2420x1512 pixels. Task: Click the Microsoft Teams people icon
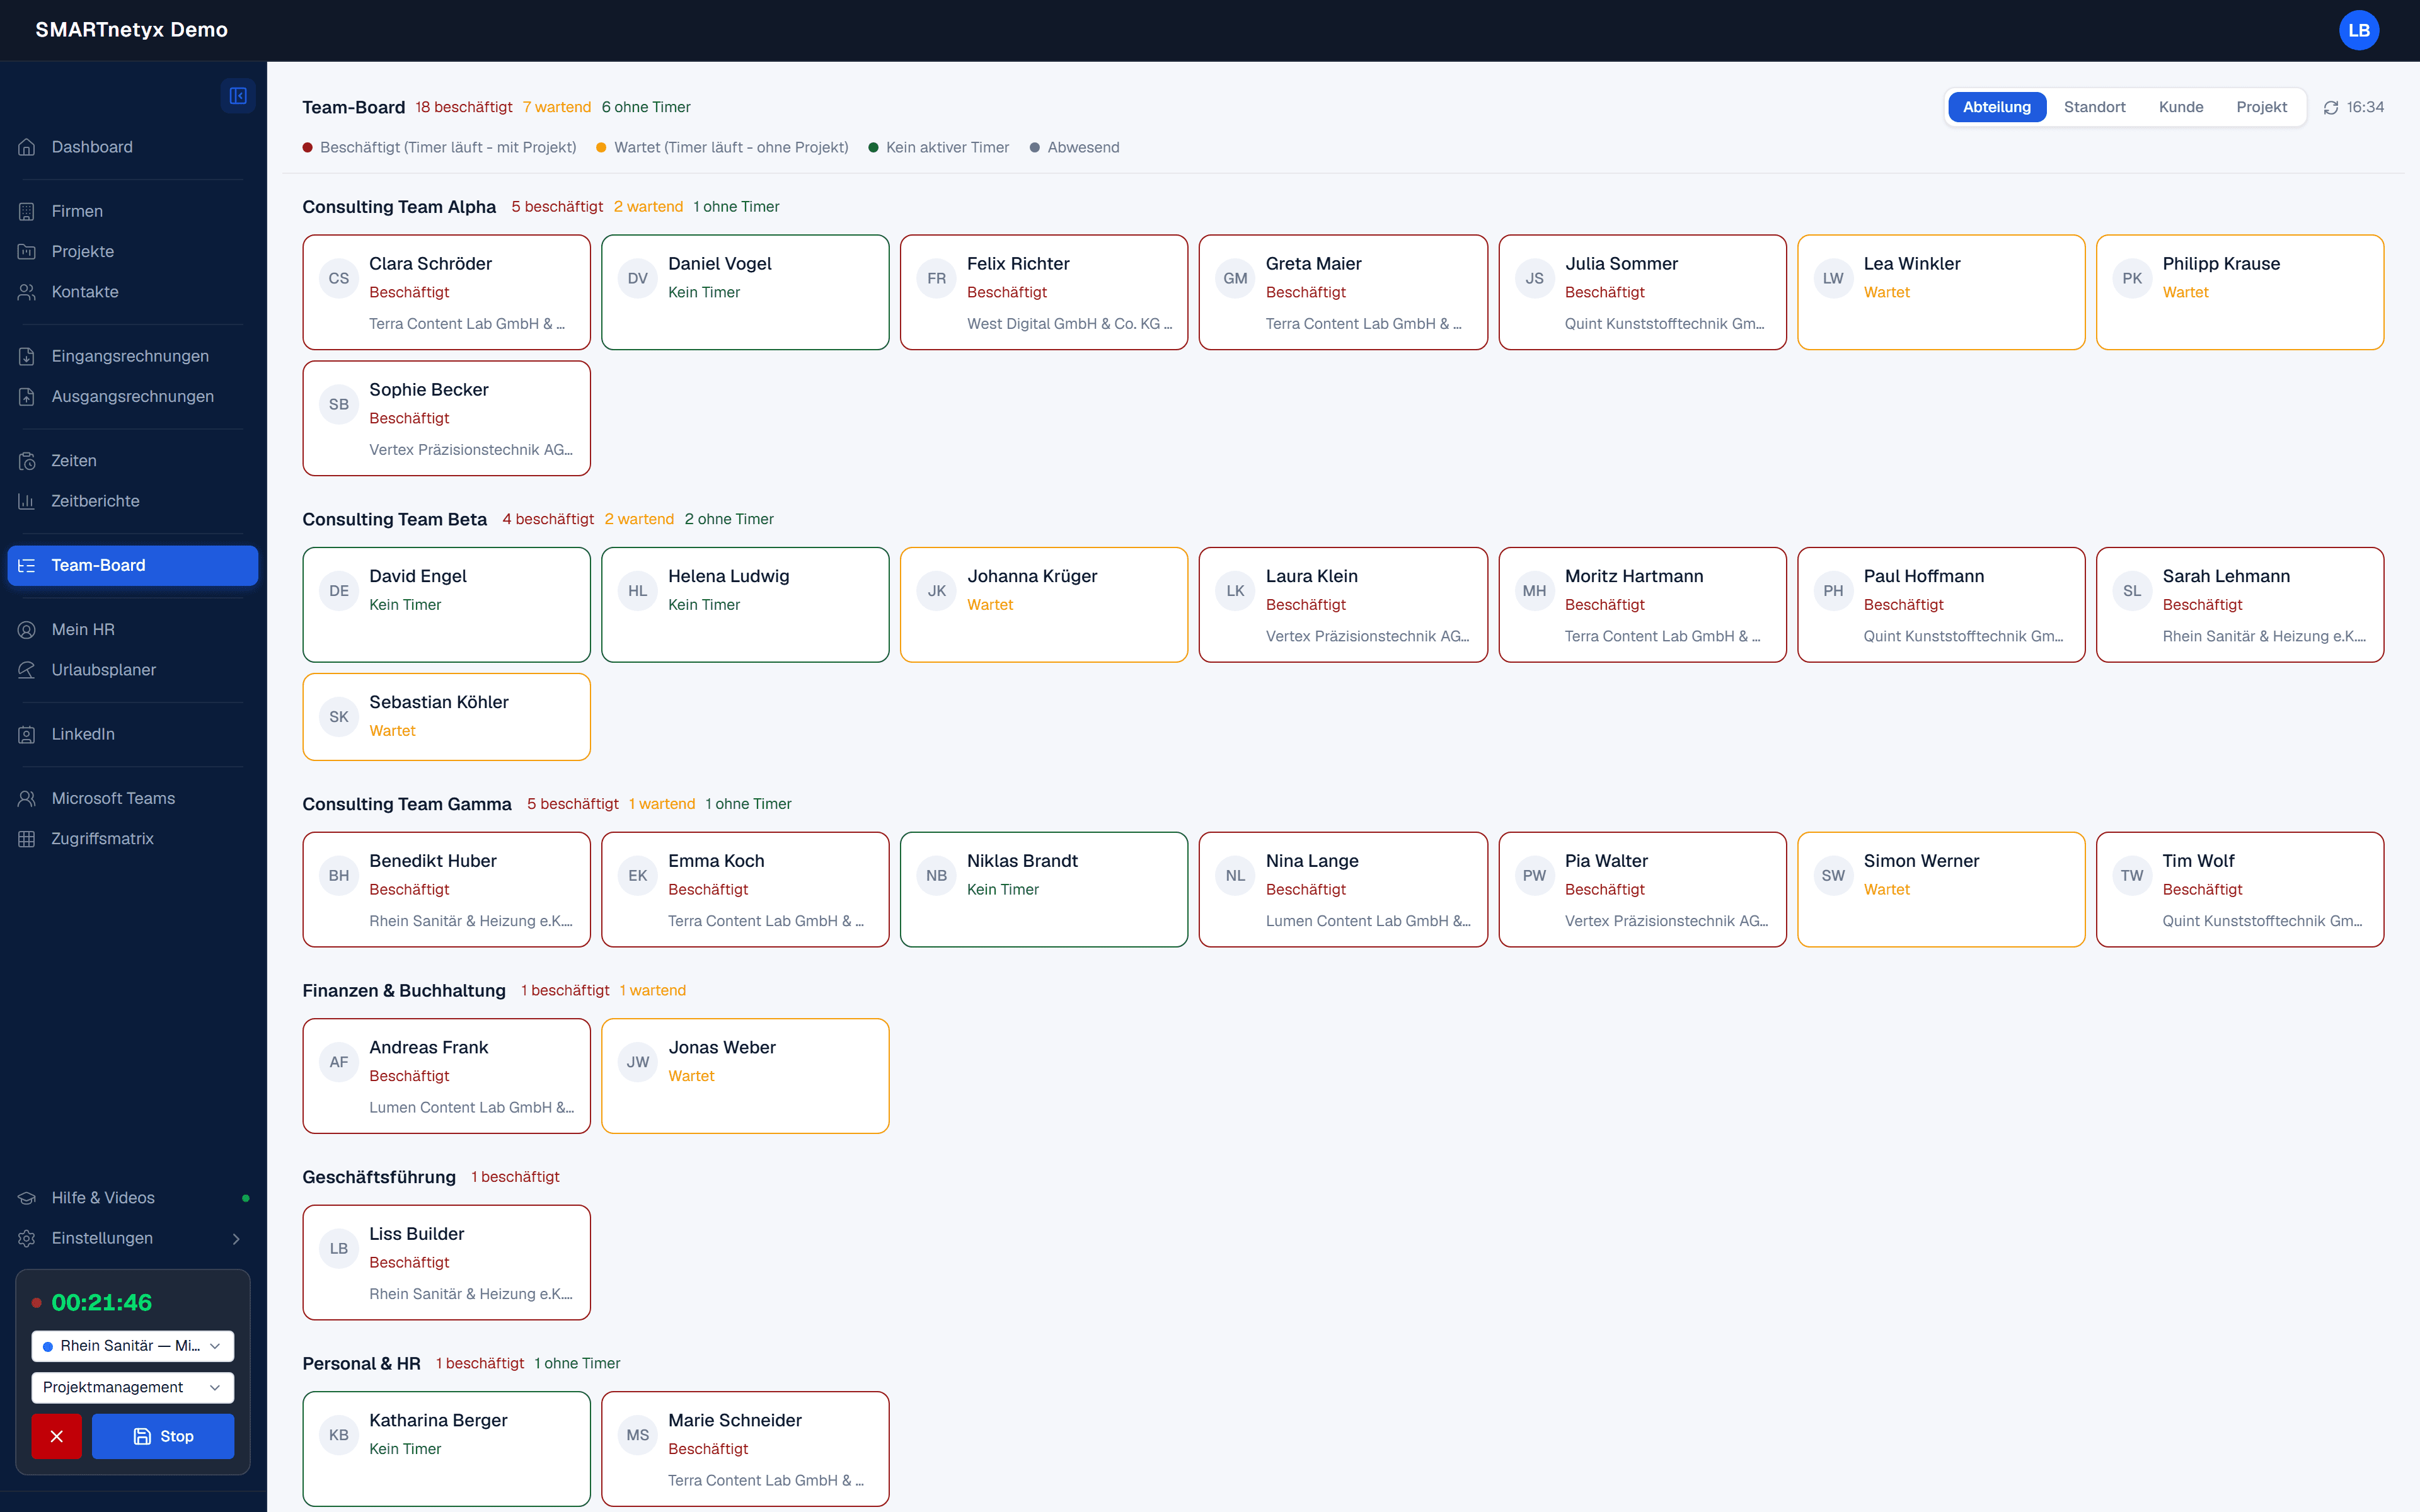tap(27, 798)
